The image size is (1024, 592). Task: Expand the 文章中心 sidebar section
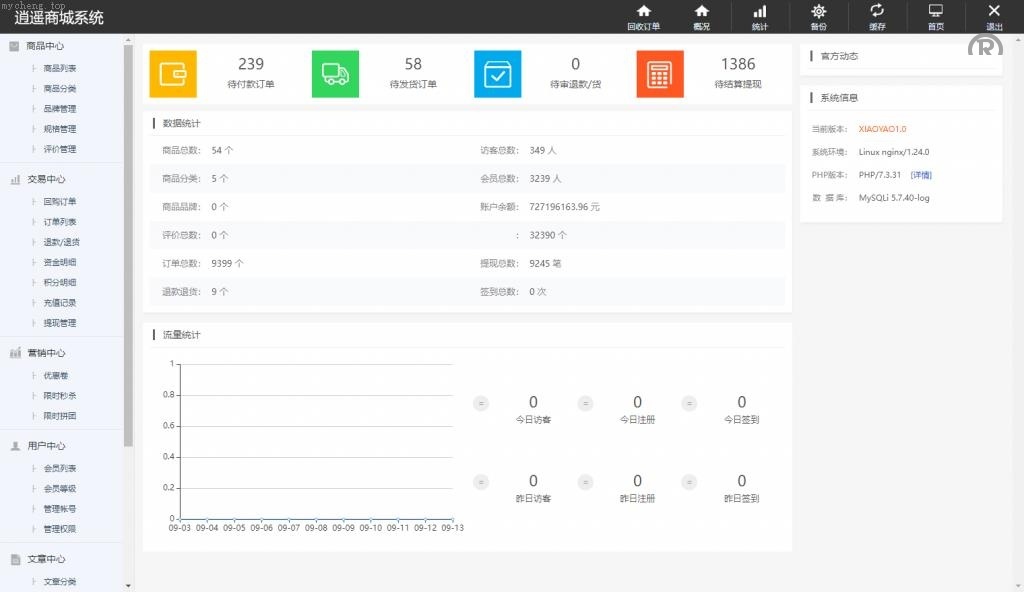[x=45, y=559]
